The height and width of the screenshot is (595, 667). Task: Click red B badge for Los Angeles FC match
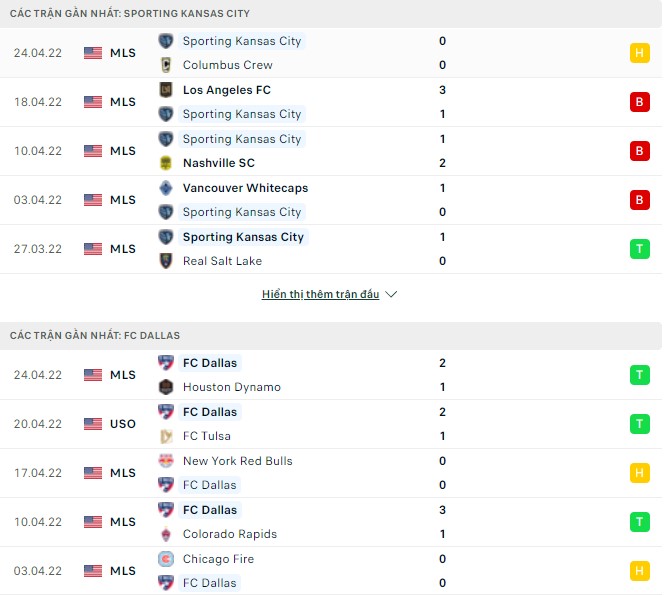(639, 102)
